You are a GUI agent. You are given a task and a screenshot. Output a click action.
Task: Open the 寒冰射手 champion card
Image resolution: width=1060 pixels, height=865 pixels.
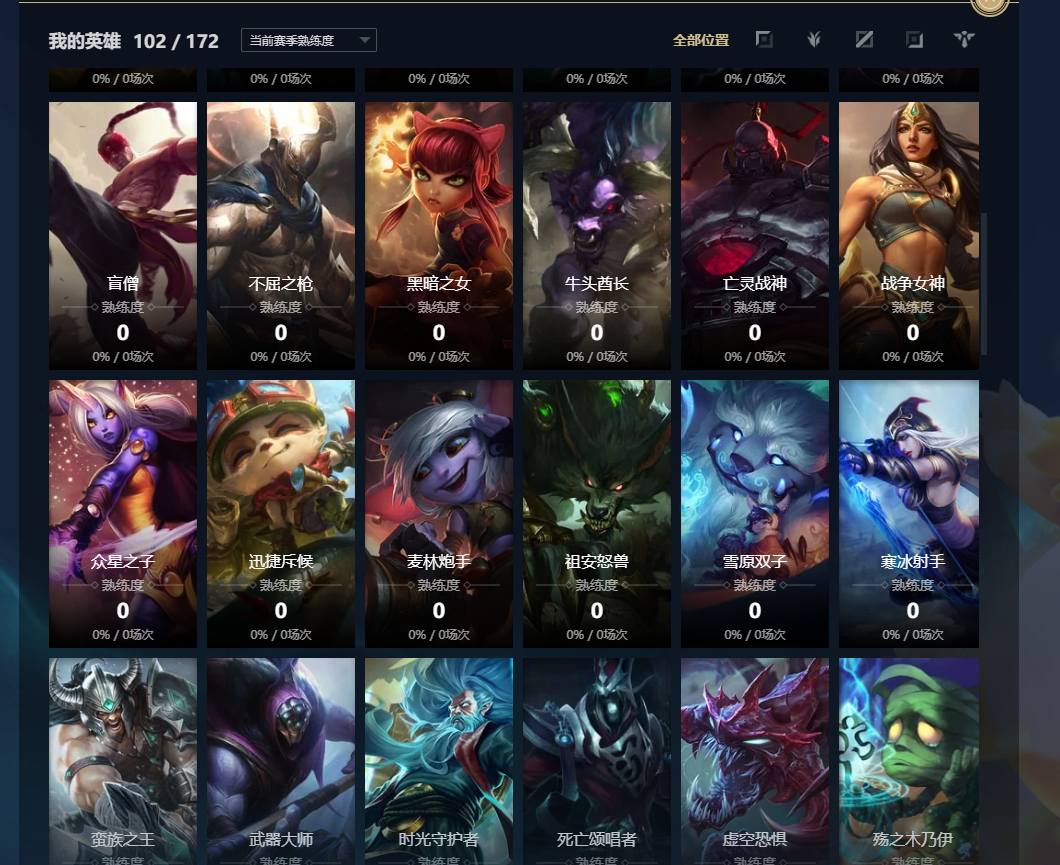coord(909,514)
